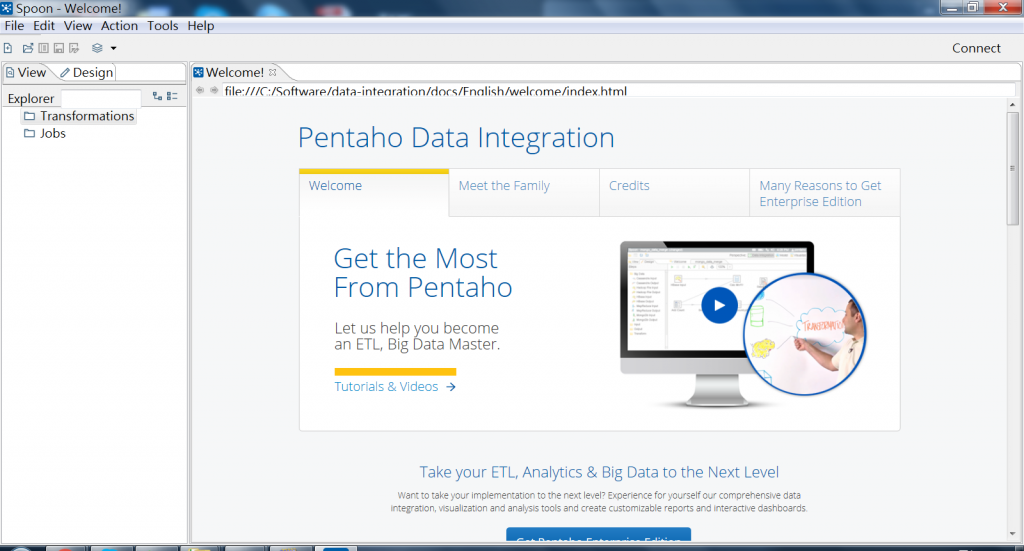Screen dimensions: 1024x551
Task: Switch to the Design panel tab
Action: 87,72
